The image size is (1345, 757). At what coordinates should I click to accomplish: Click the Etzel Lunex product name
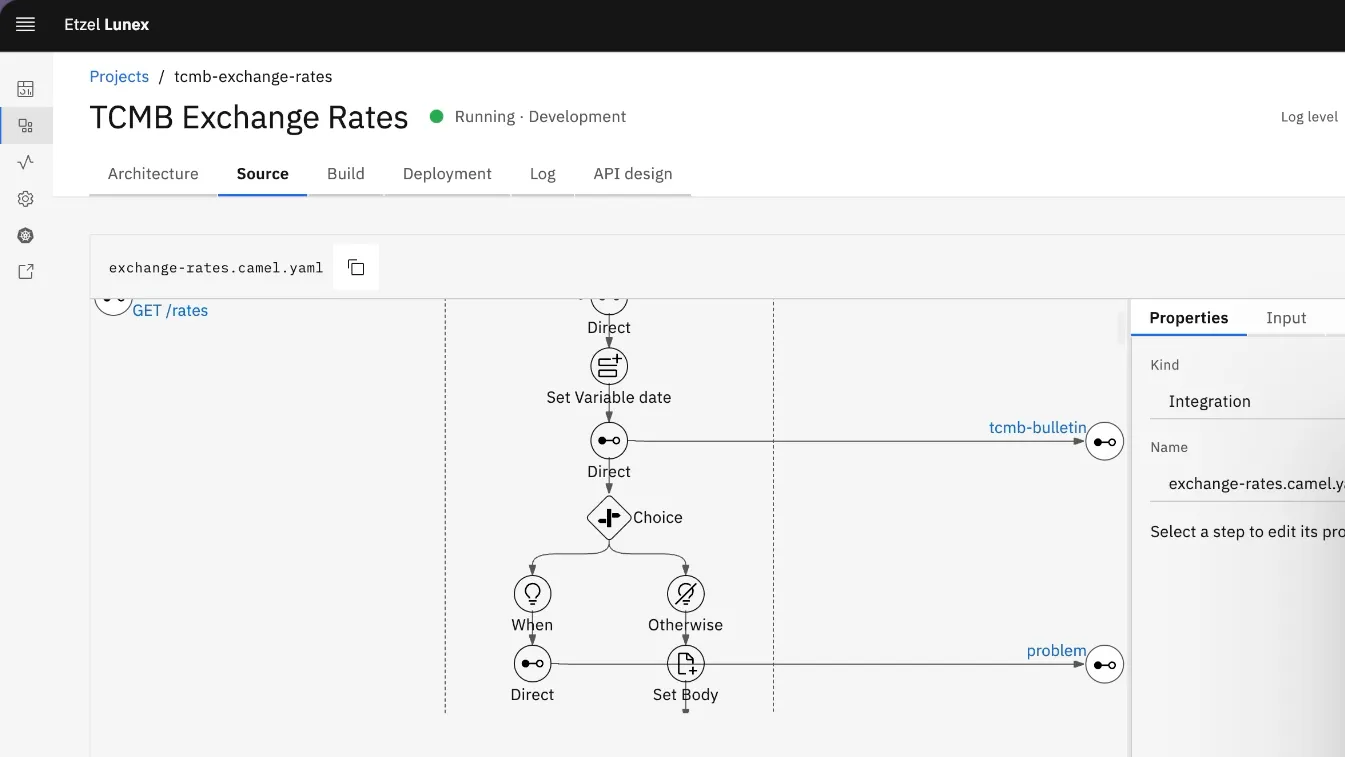click(107, 25)
